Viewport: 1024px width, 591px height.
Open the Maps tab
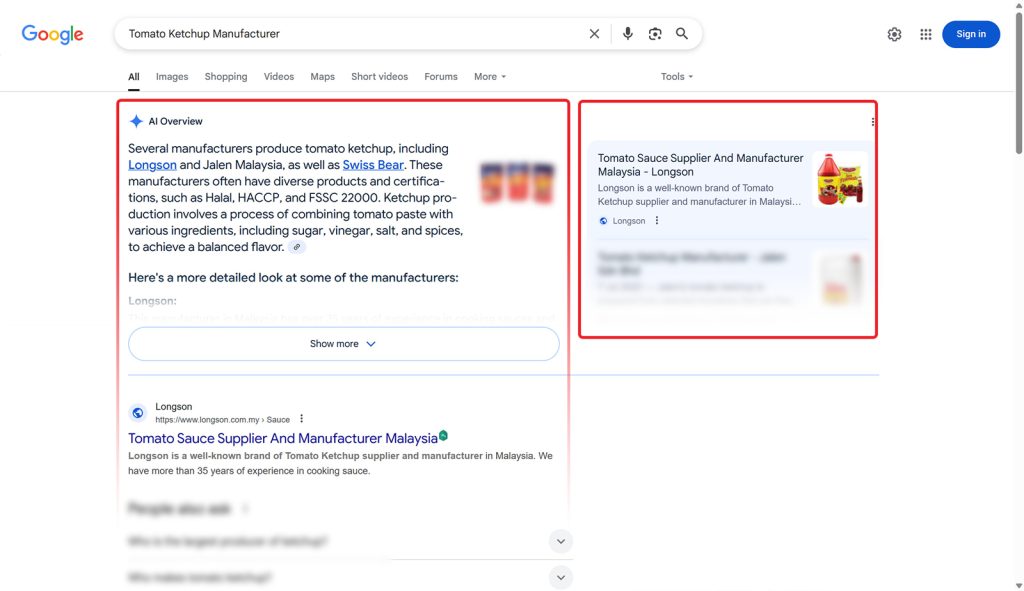[x=323, y=76]
